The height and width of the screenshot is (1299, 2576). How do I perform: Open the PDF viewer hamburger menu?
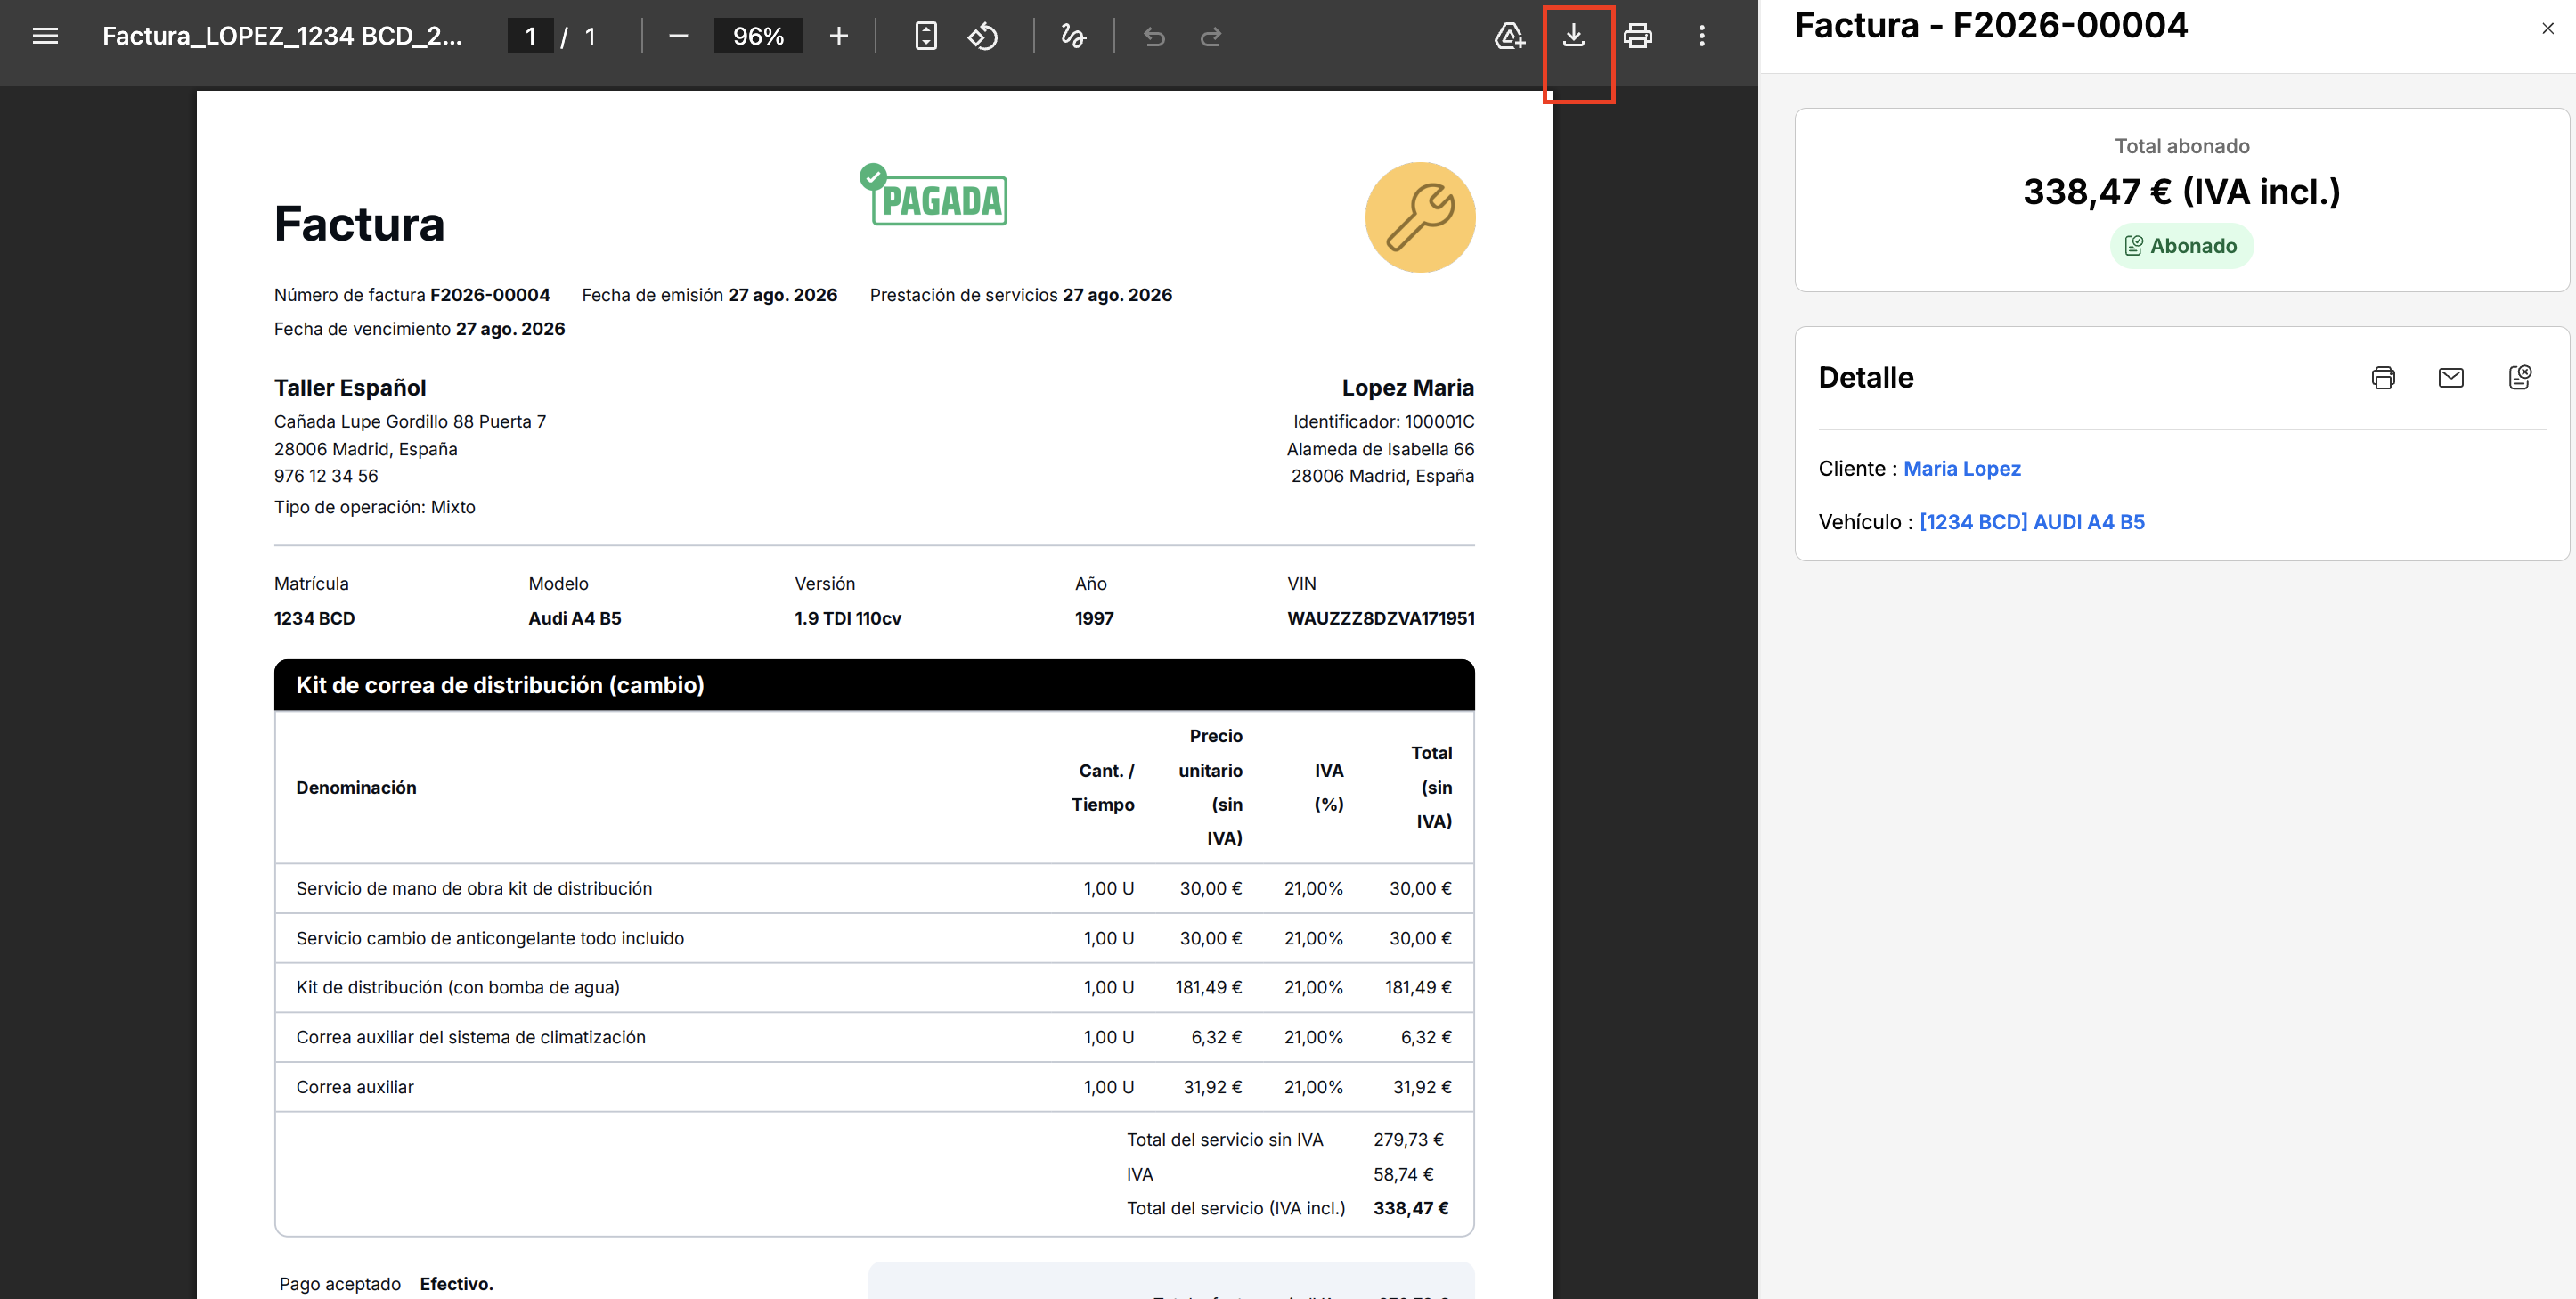pyautogui.click(x=45, y=36)
